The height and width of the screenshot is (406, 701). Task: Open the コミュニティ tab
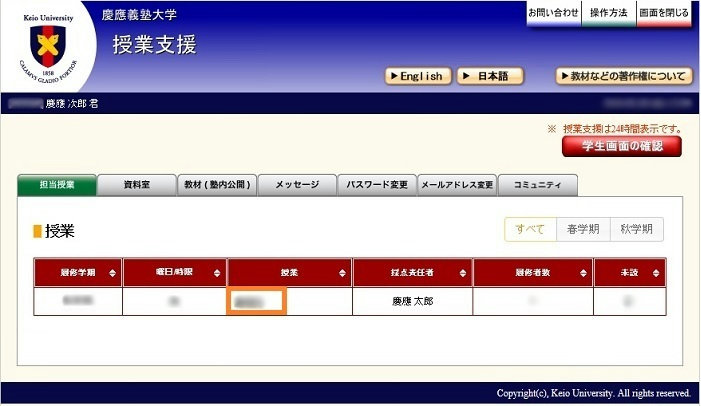pyautogui.click(x=537, y=186)
